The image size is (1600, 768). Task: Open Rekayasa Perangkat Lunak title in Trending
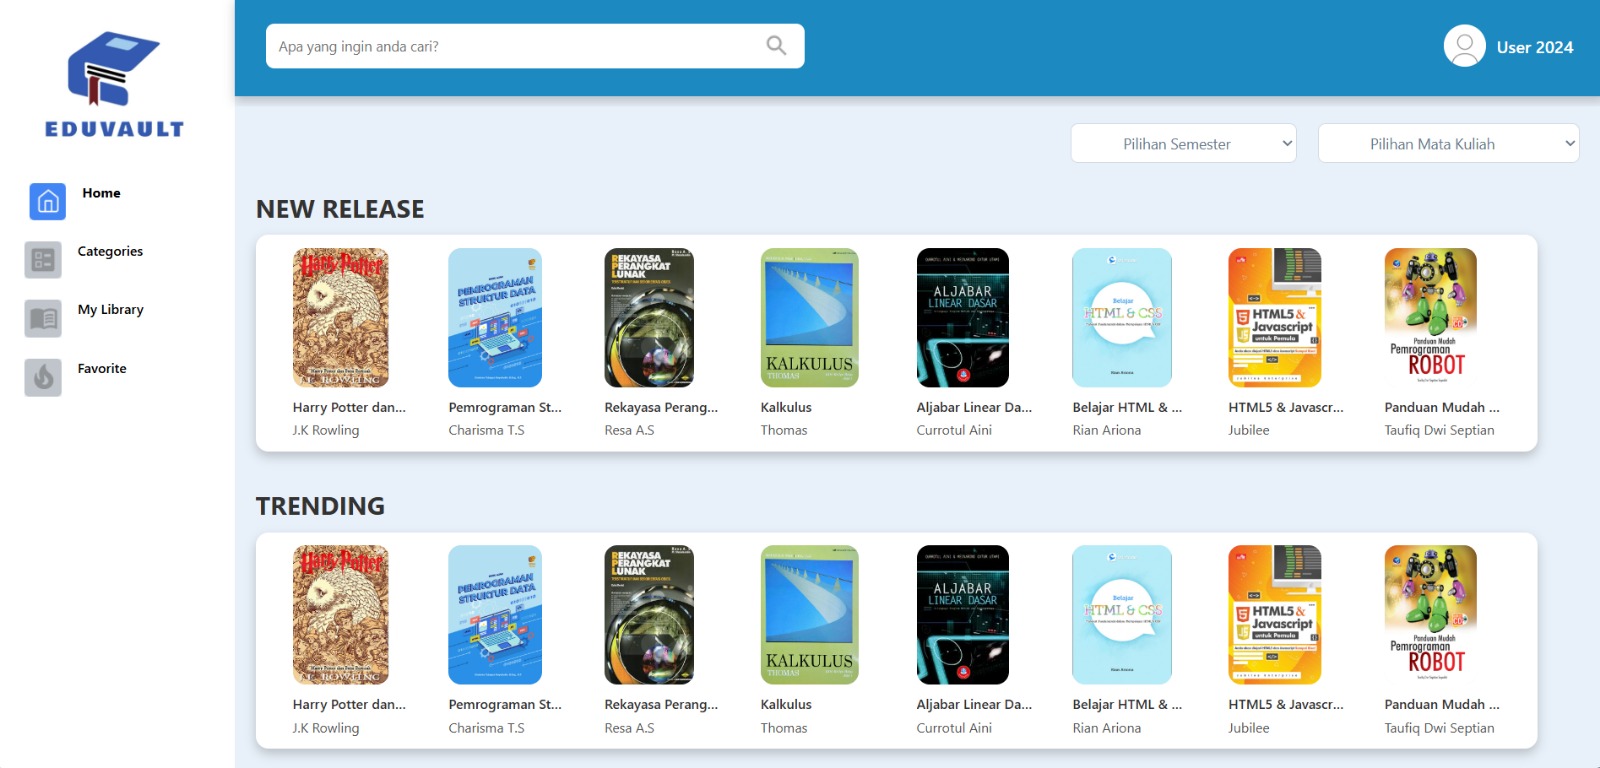(661, 704)
